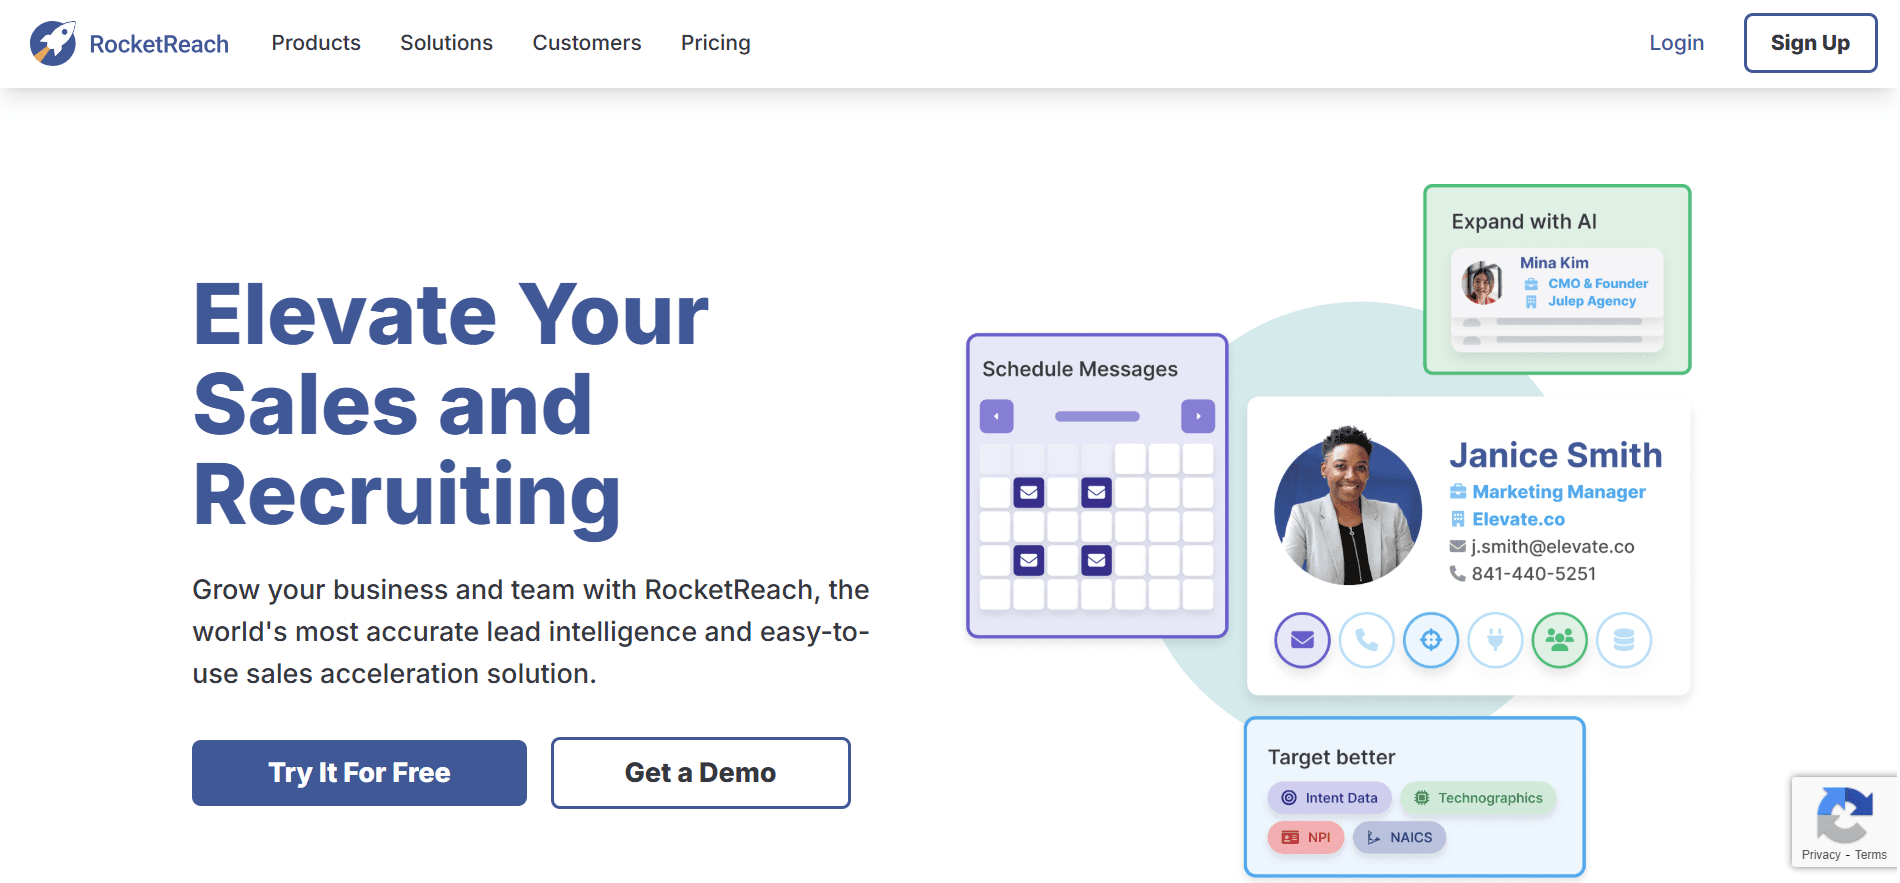Click the phone number 841-440-5251
Screen dimensions: 1900x883
(x=1534, y=574)
